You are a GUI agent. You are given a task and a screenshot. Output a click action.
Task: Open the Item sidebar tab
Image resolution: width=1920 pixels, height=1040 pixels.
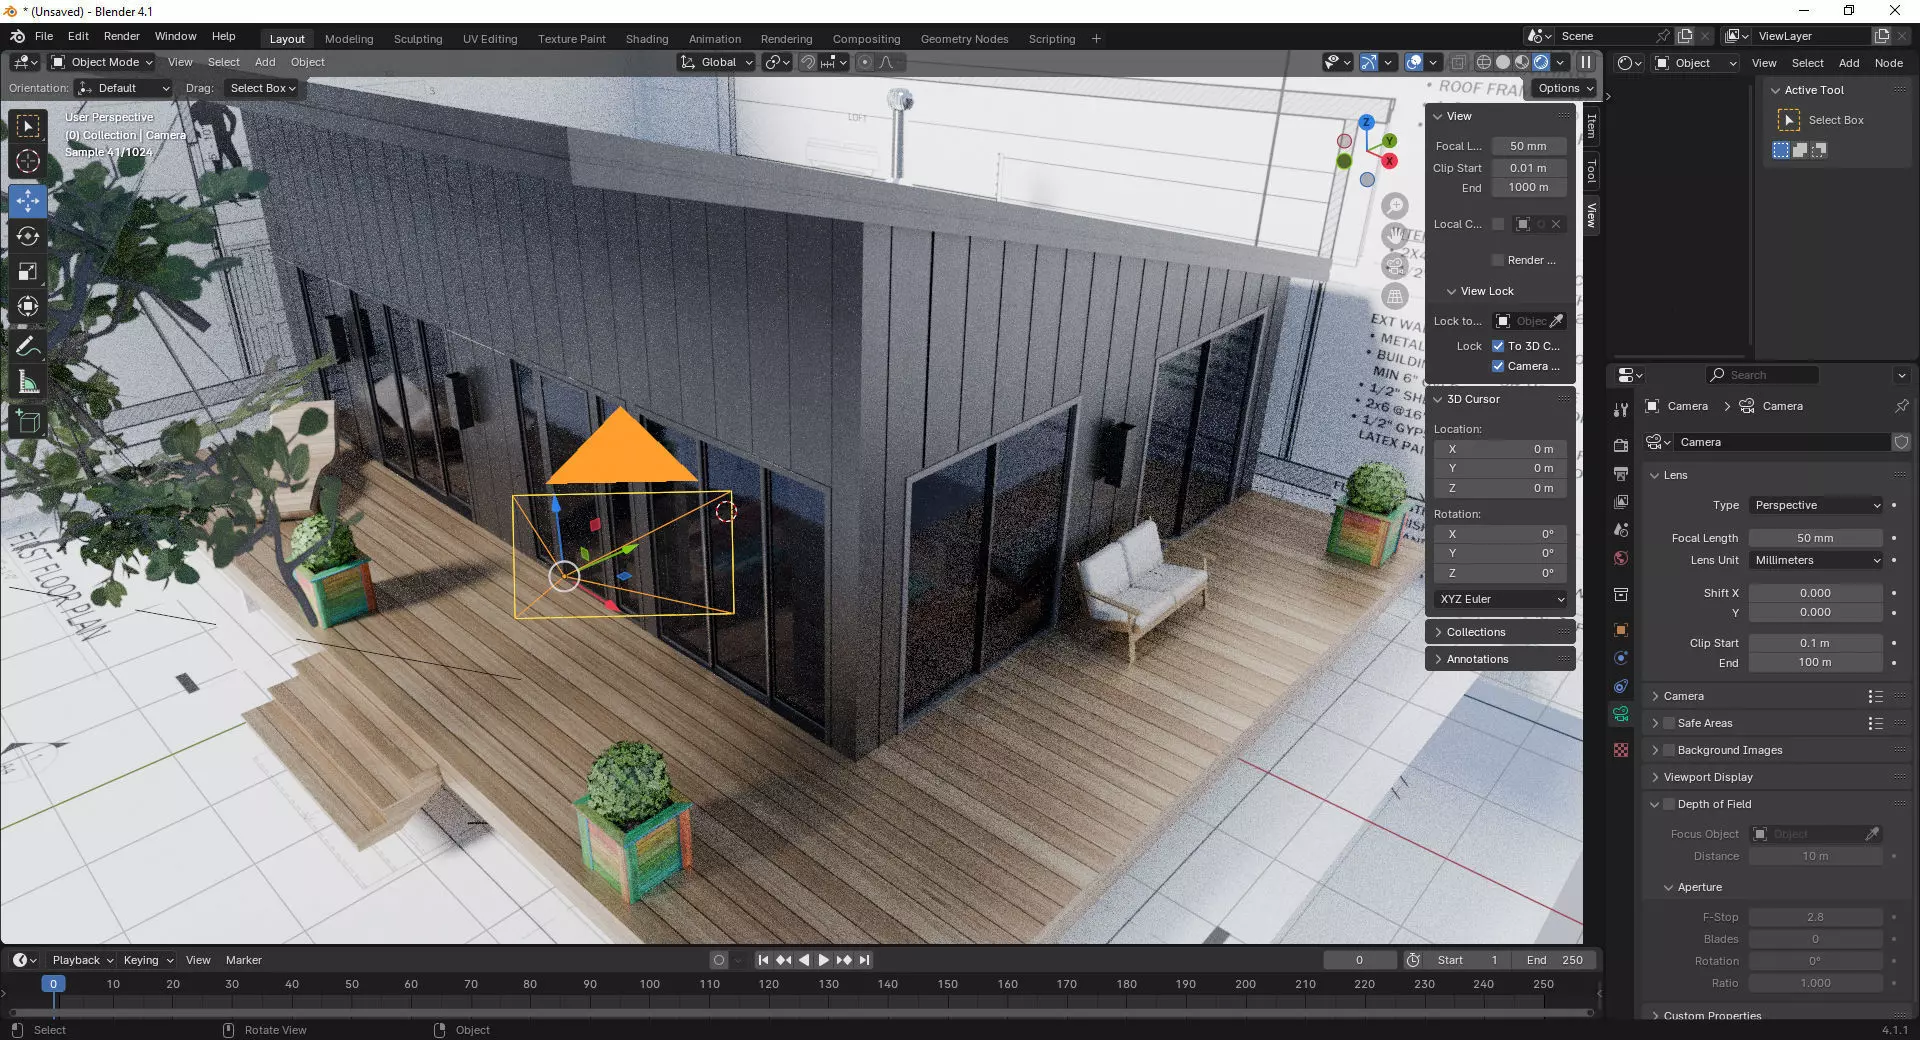(1591, 126)
